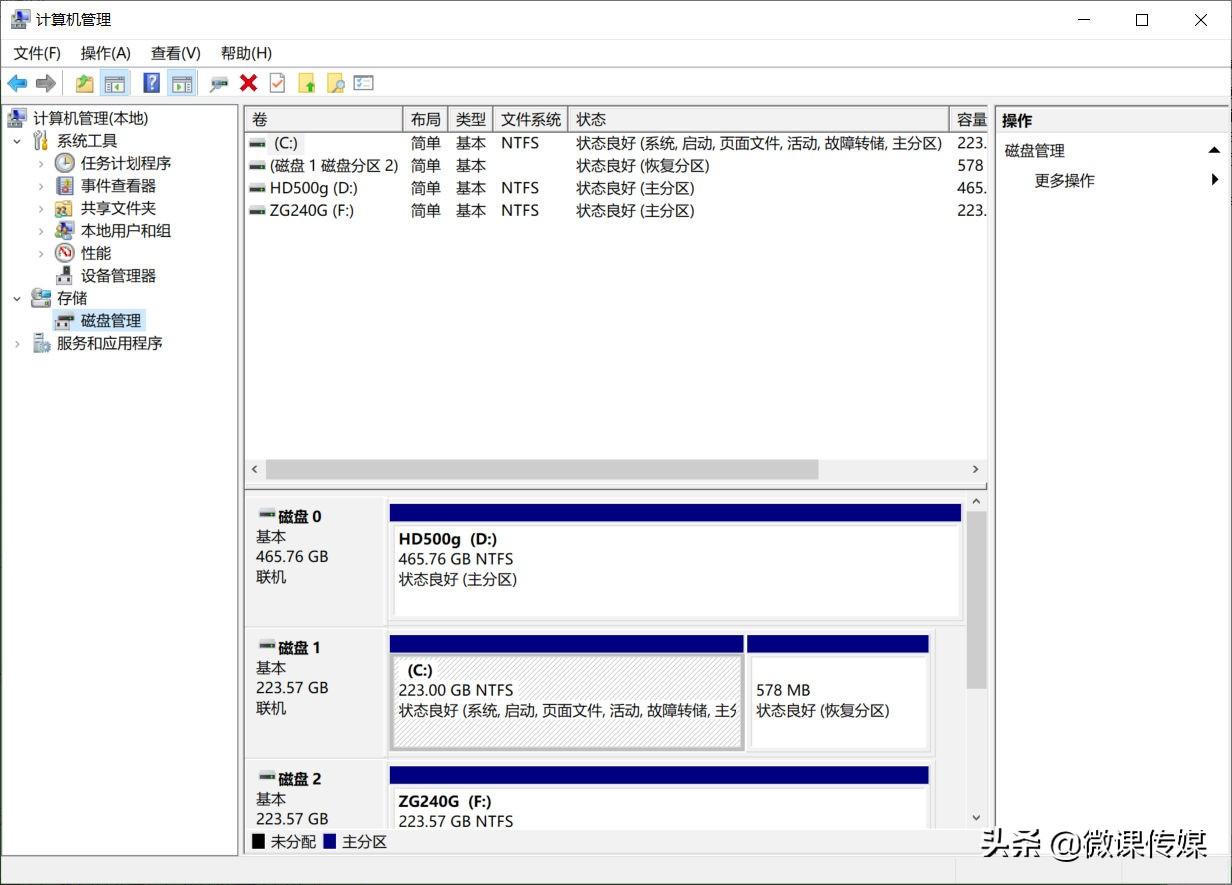
Task: Click the show/hide console tree icon
Action: click(112, 83)
